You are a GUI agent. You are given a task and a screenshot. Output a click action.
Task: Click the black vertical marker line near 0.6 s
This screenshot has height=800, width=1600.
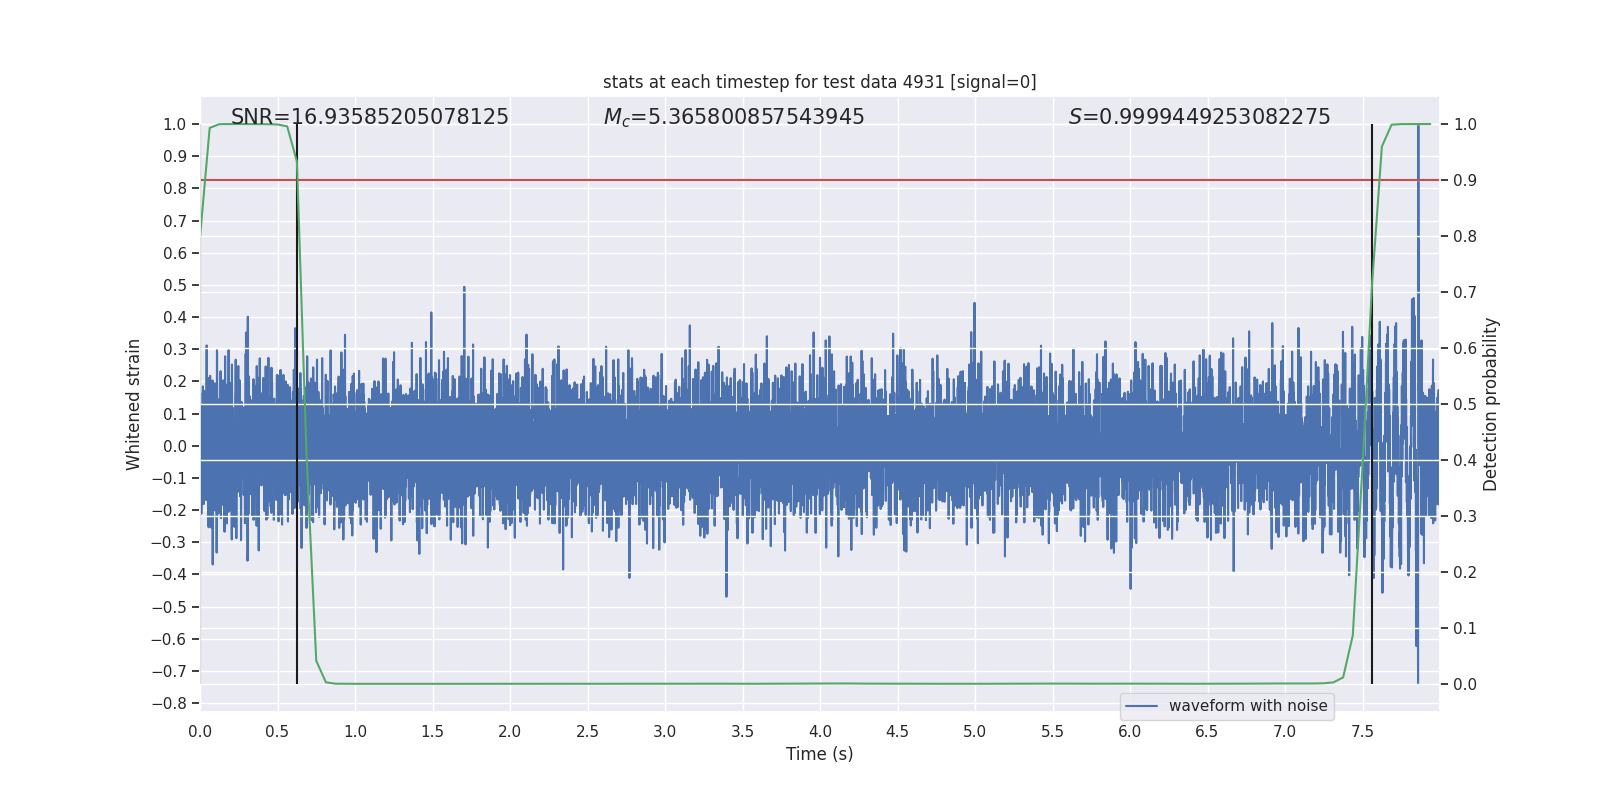pyautogui.click(x=297, y=404)
